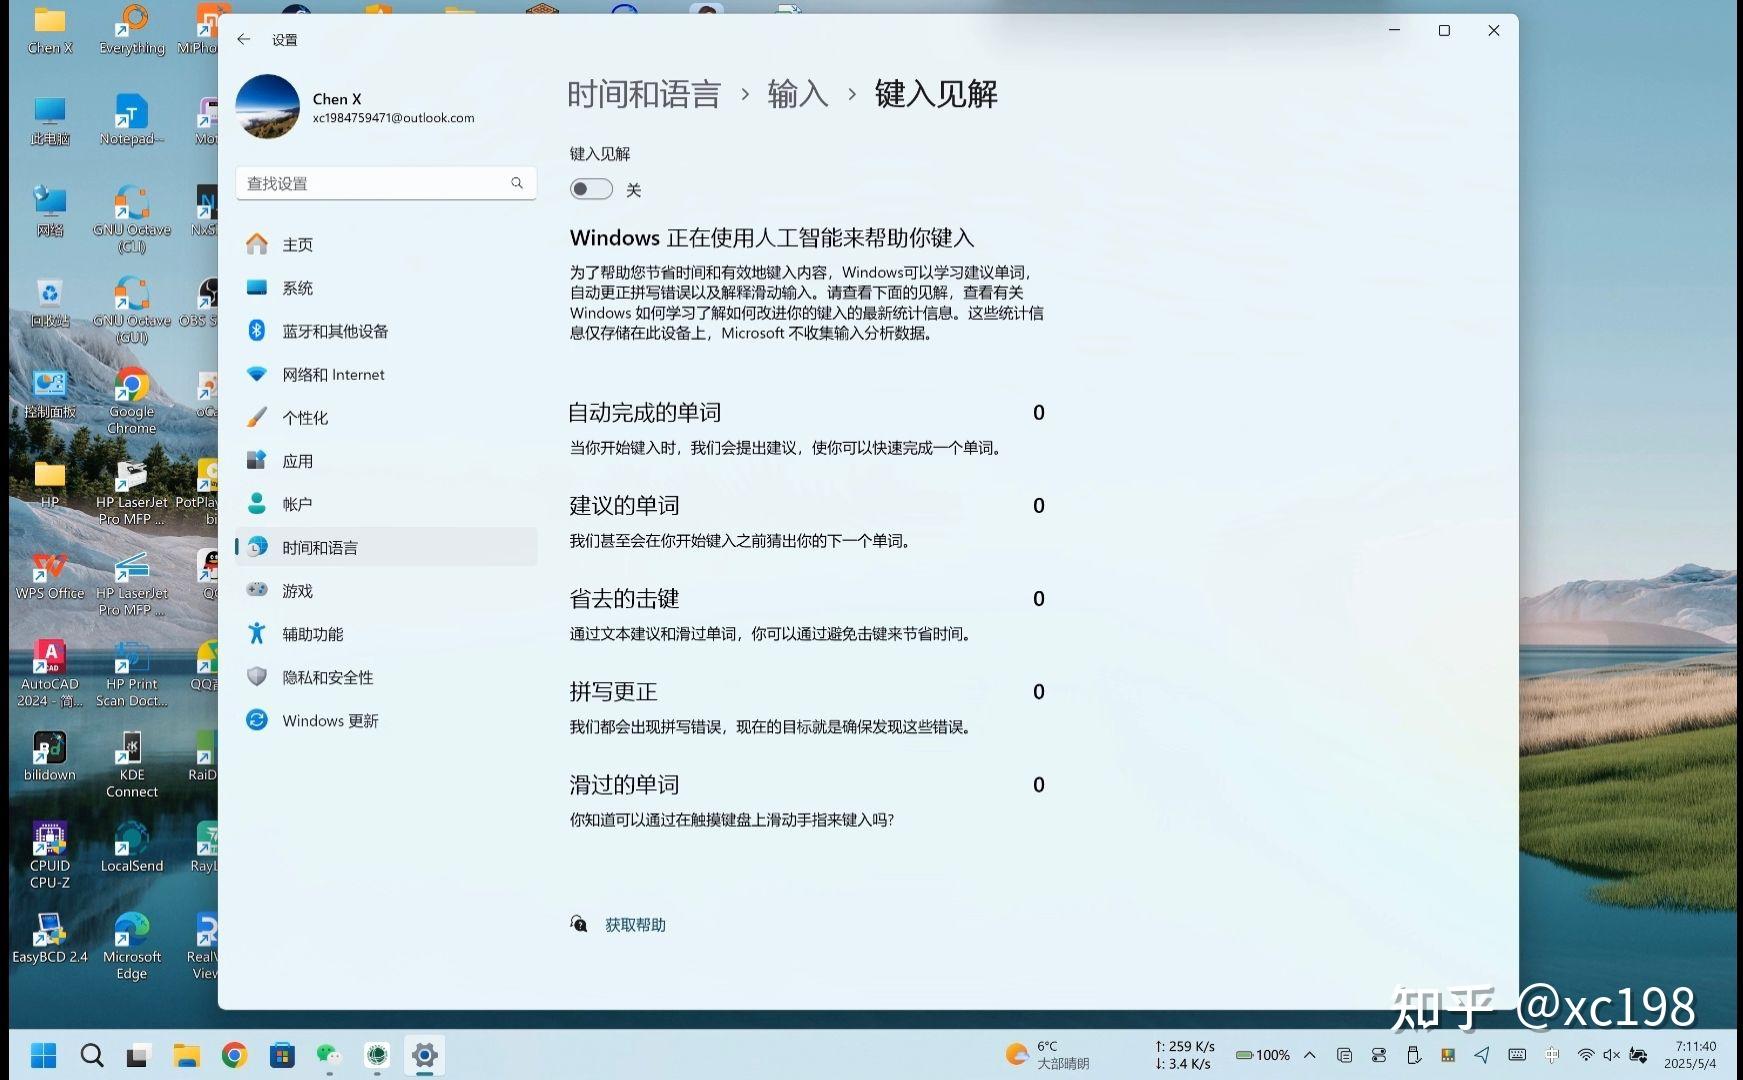Open the Windows 更新 update icon
The height and width of the screenshot is (1080, 1743).
(257, 720)
